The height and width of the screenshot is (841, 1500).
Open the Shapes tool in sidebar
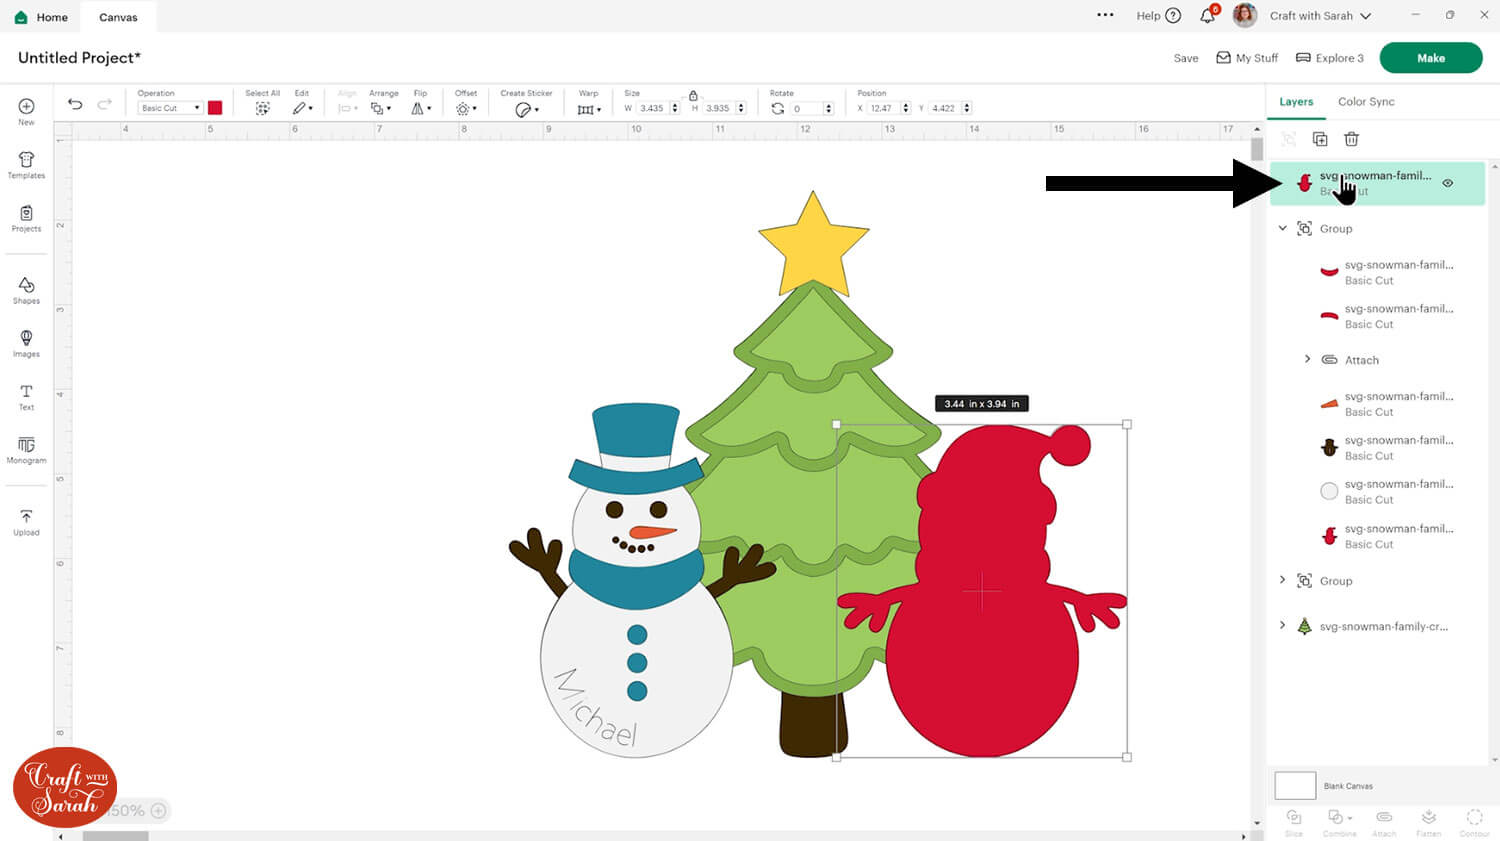26,290
